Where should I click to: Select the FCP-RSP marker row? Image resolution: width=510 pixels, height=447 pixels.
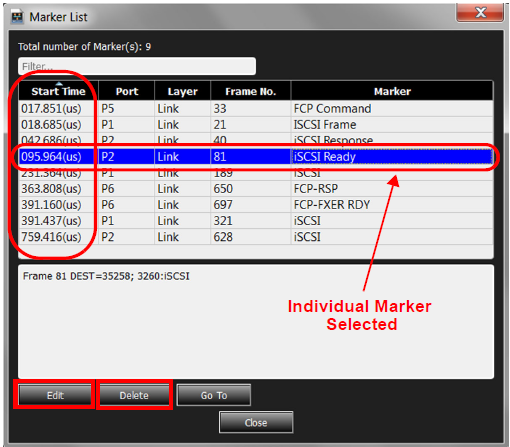pos(256,189)
